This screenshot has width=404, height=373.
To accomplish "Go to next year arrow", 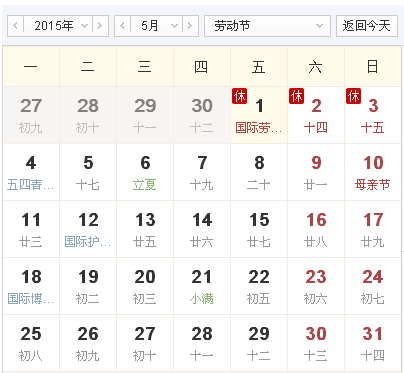I will (100, 26).
